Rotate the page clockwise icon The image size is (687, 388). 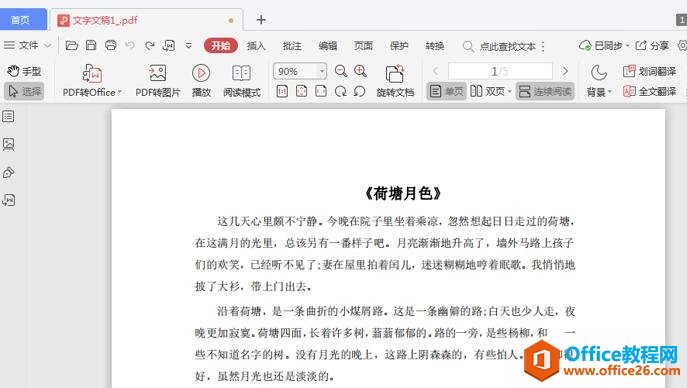(340, 91)
